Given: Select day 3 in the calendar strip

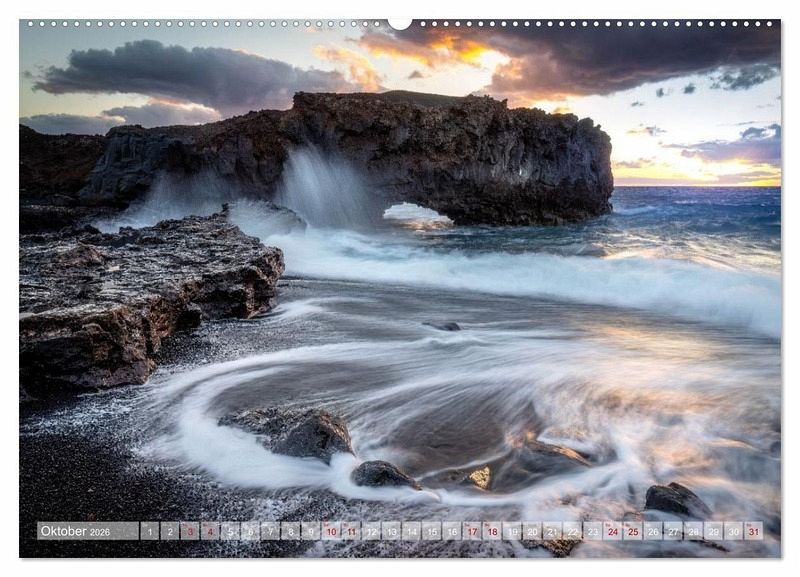Looking at the screenshot, I should point(189,531).
